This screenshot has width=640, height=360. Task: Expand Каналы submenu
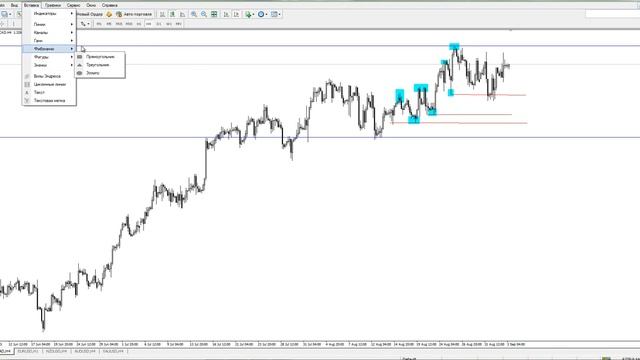click(49, 33)
